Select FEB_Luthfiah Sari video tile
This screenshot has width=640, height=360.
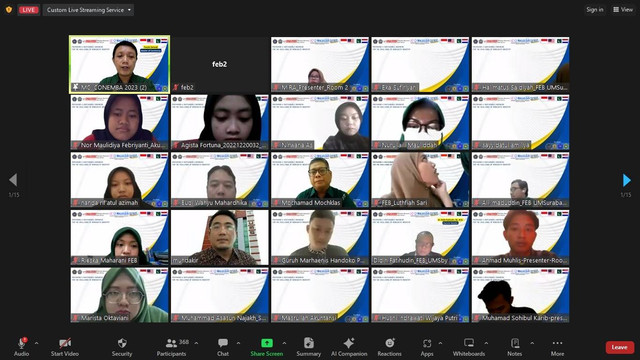[420, 180]
